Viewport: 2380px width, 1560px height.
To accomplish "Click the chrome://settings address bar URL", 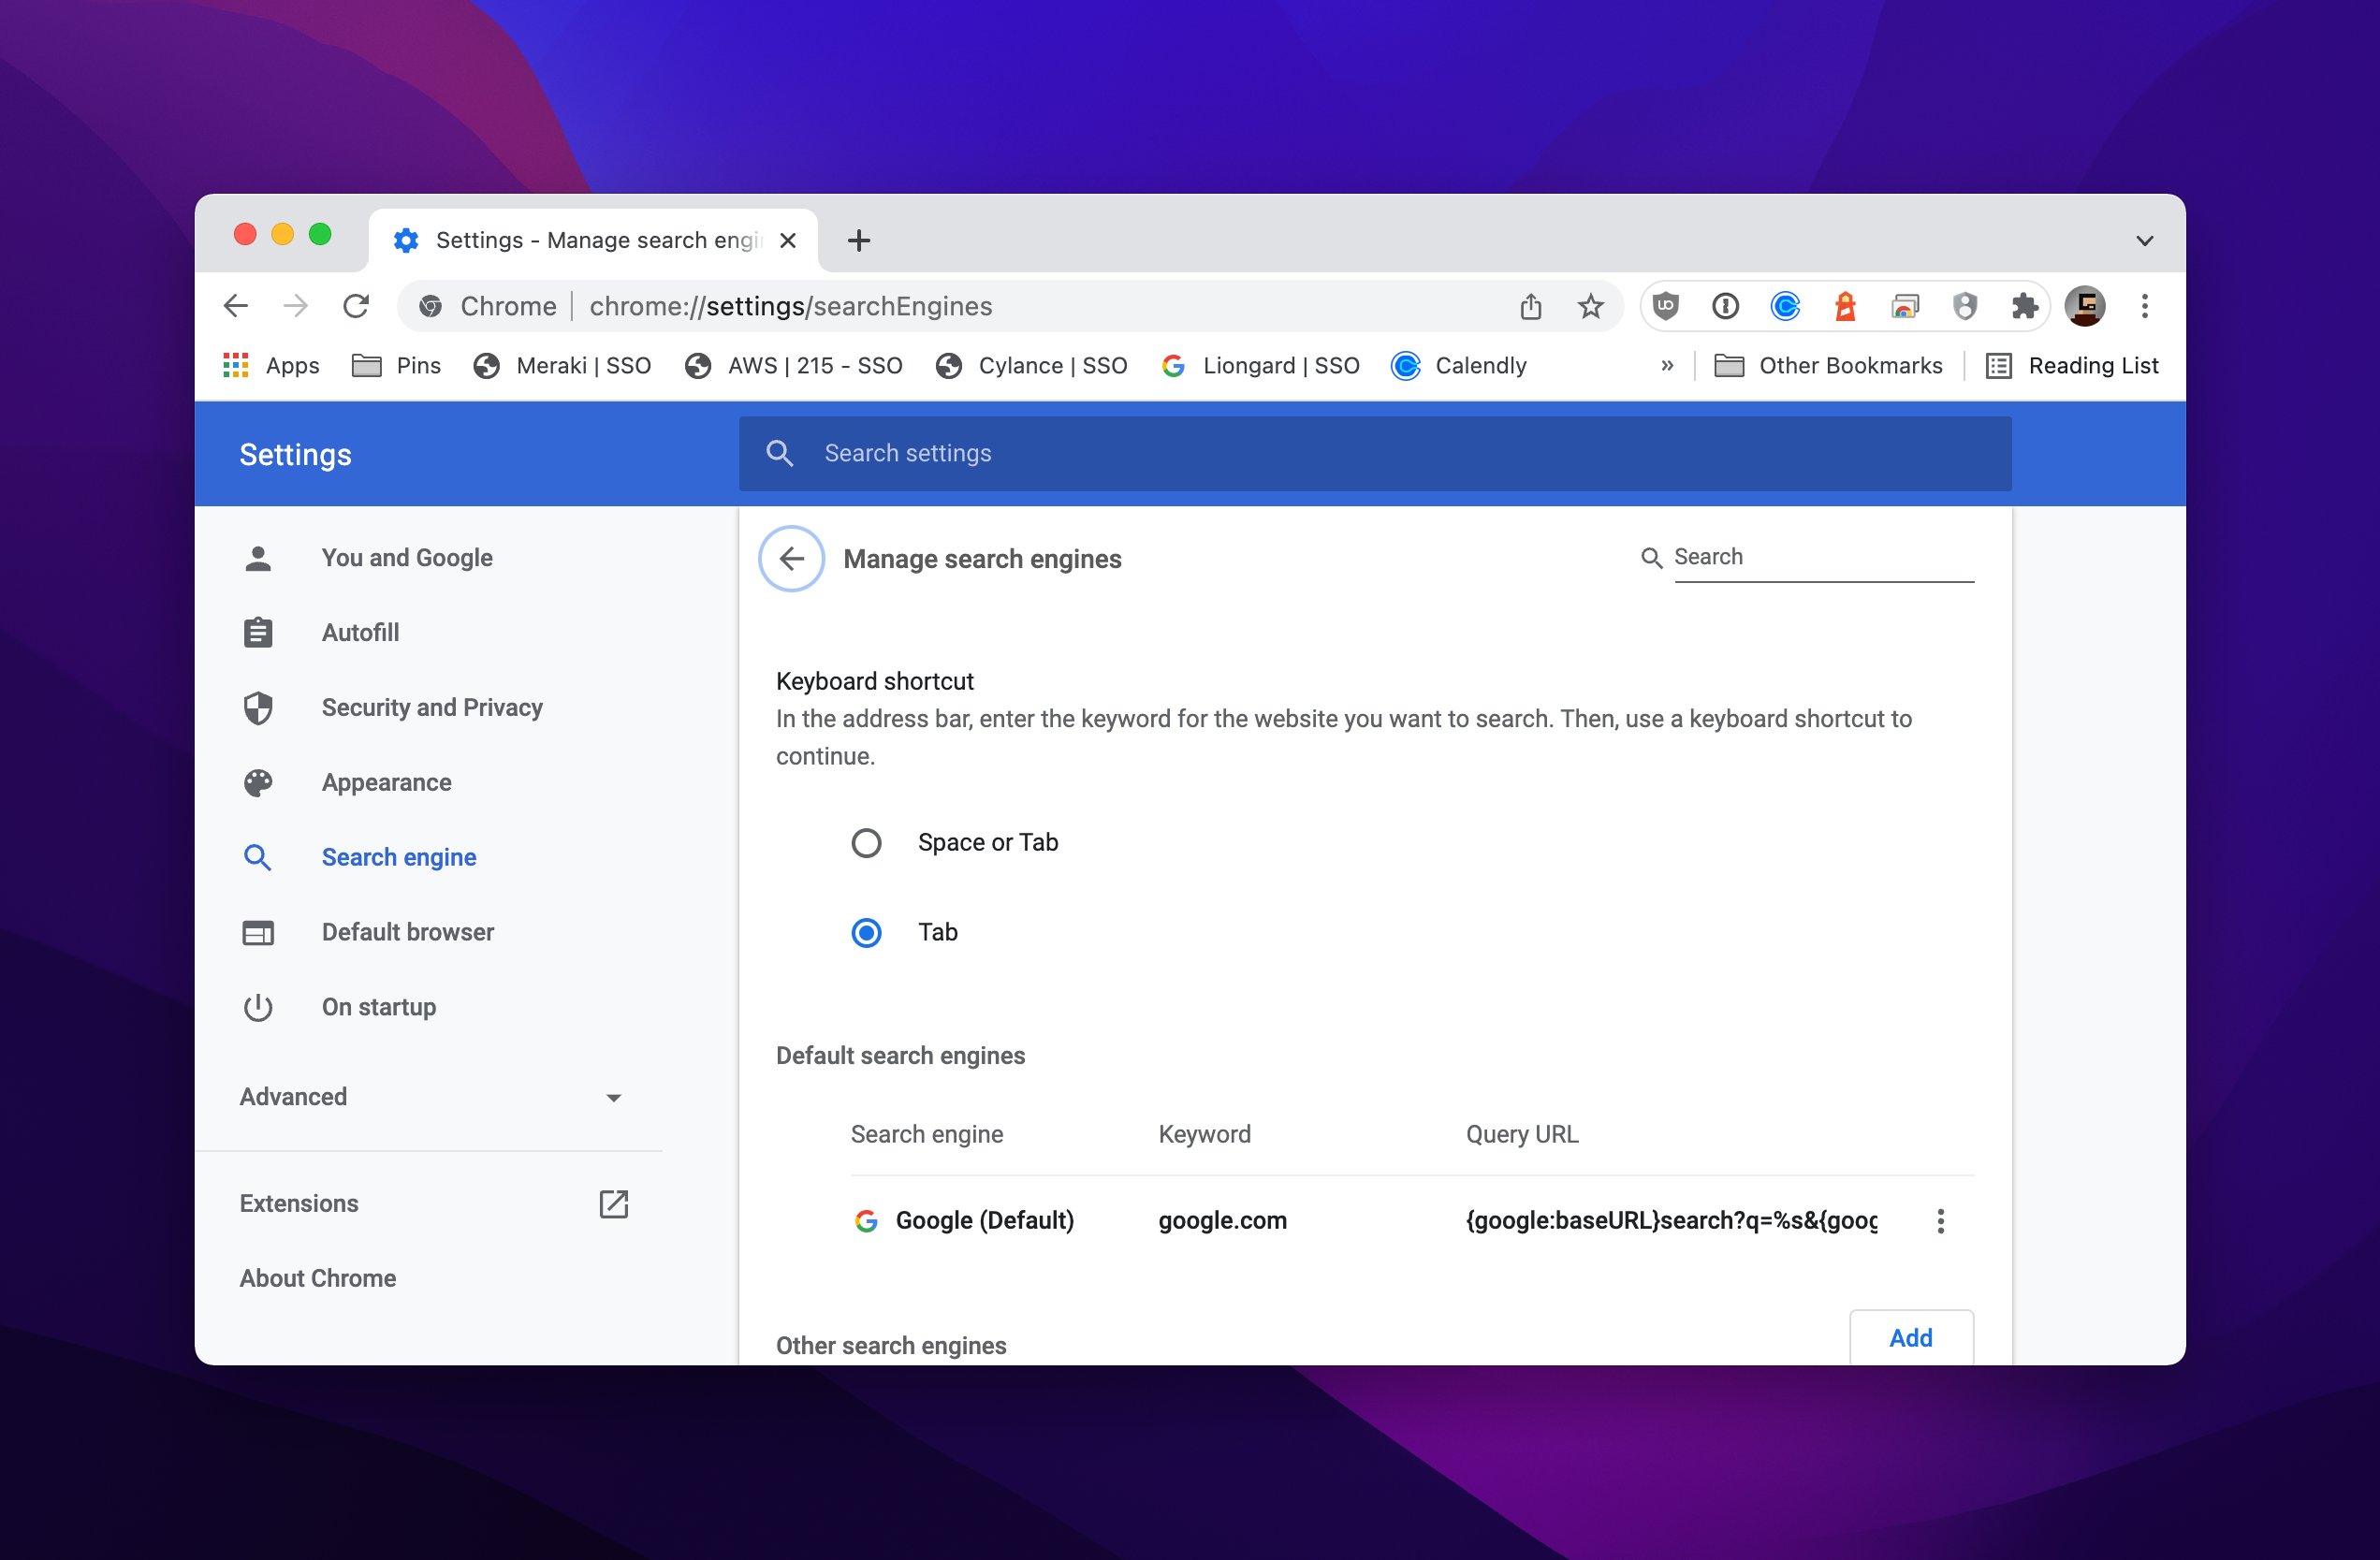I will [790, 306].
